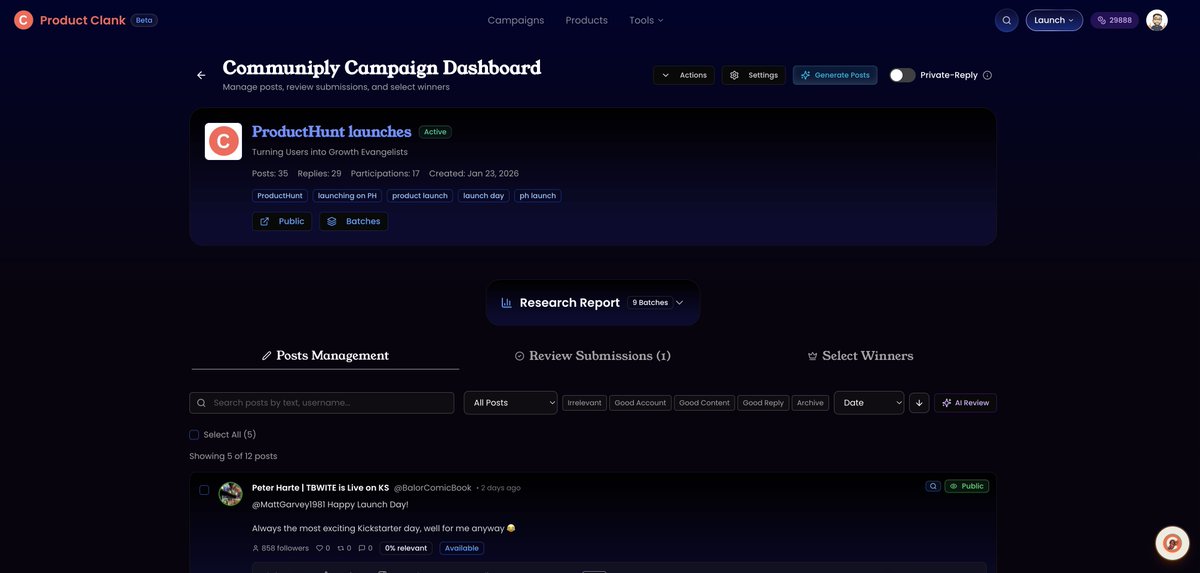Toggle the Good Reply filter chip

tap(763, 403)
